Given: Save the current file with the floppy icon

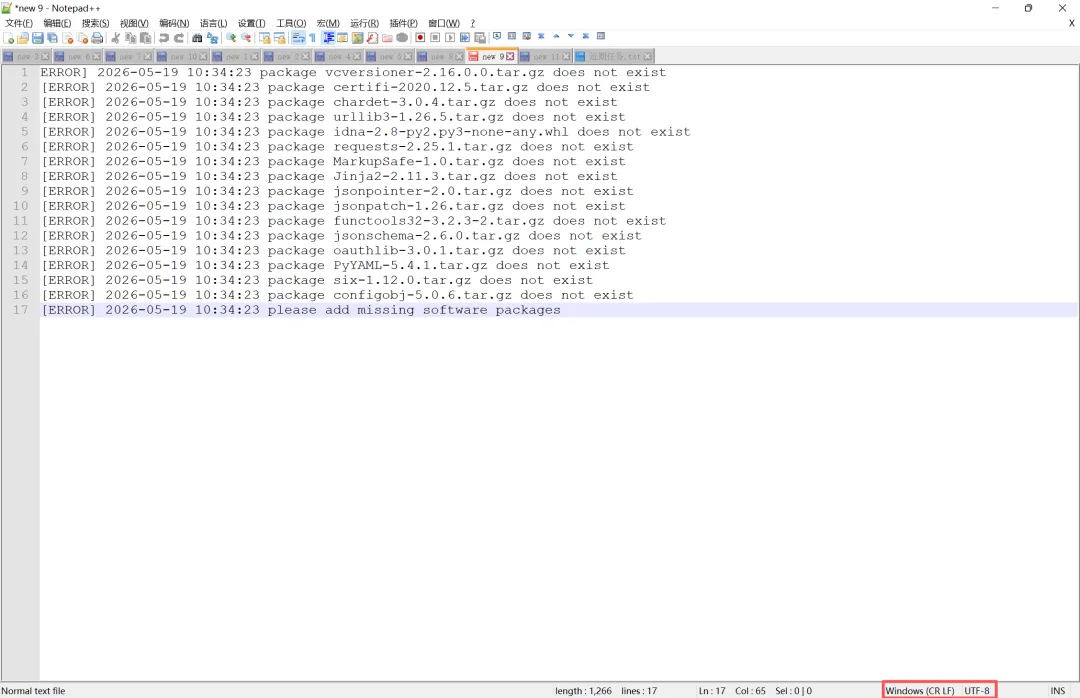Looking at the screenshot, I should (38, 38).
